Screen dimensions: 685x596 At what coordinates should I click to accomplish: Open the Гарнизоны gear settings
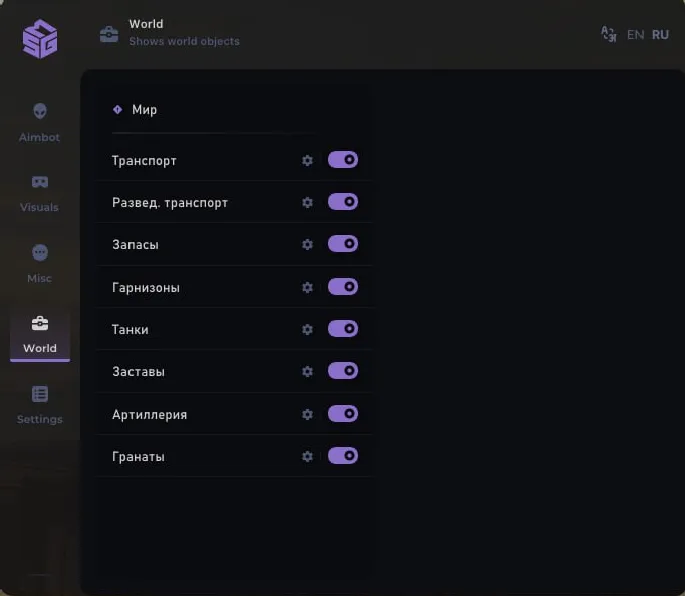click(308, 287)
